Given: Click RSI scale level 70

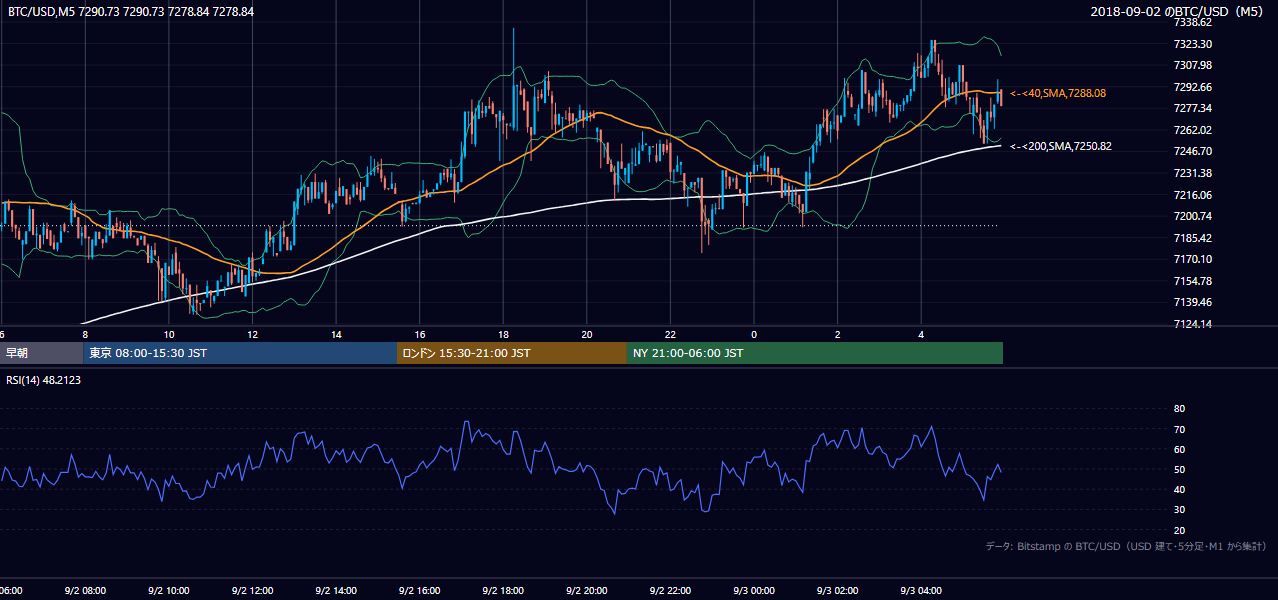Looking at the screenshot, I should [x=1179, y=429].
